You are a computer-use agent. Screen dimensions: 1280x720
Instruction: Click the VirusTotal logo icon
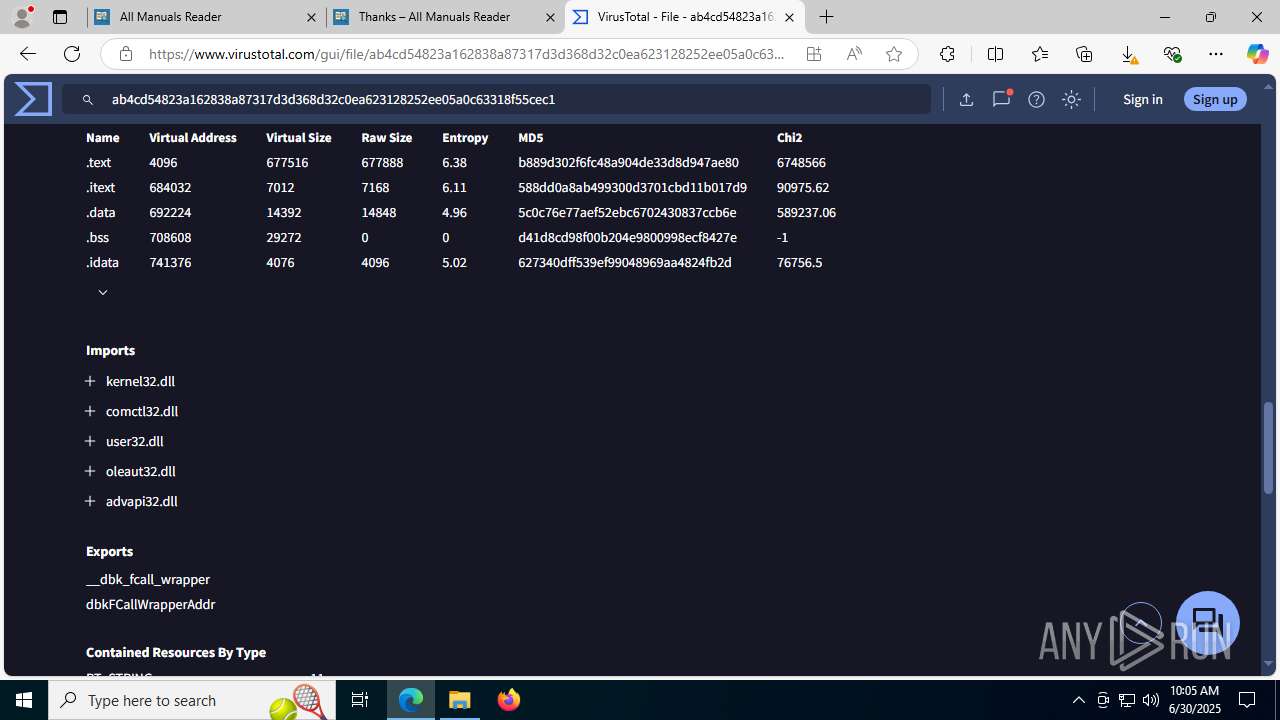[33, 99]
